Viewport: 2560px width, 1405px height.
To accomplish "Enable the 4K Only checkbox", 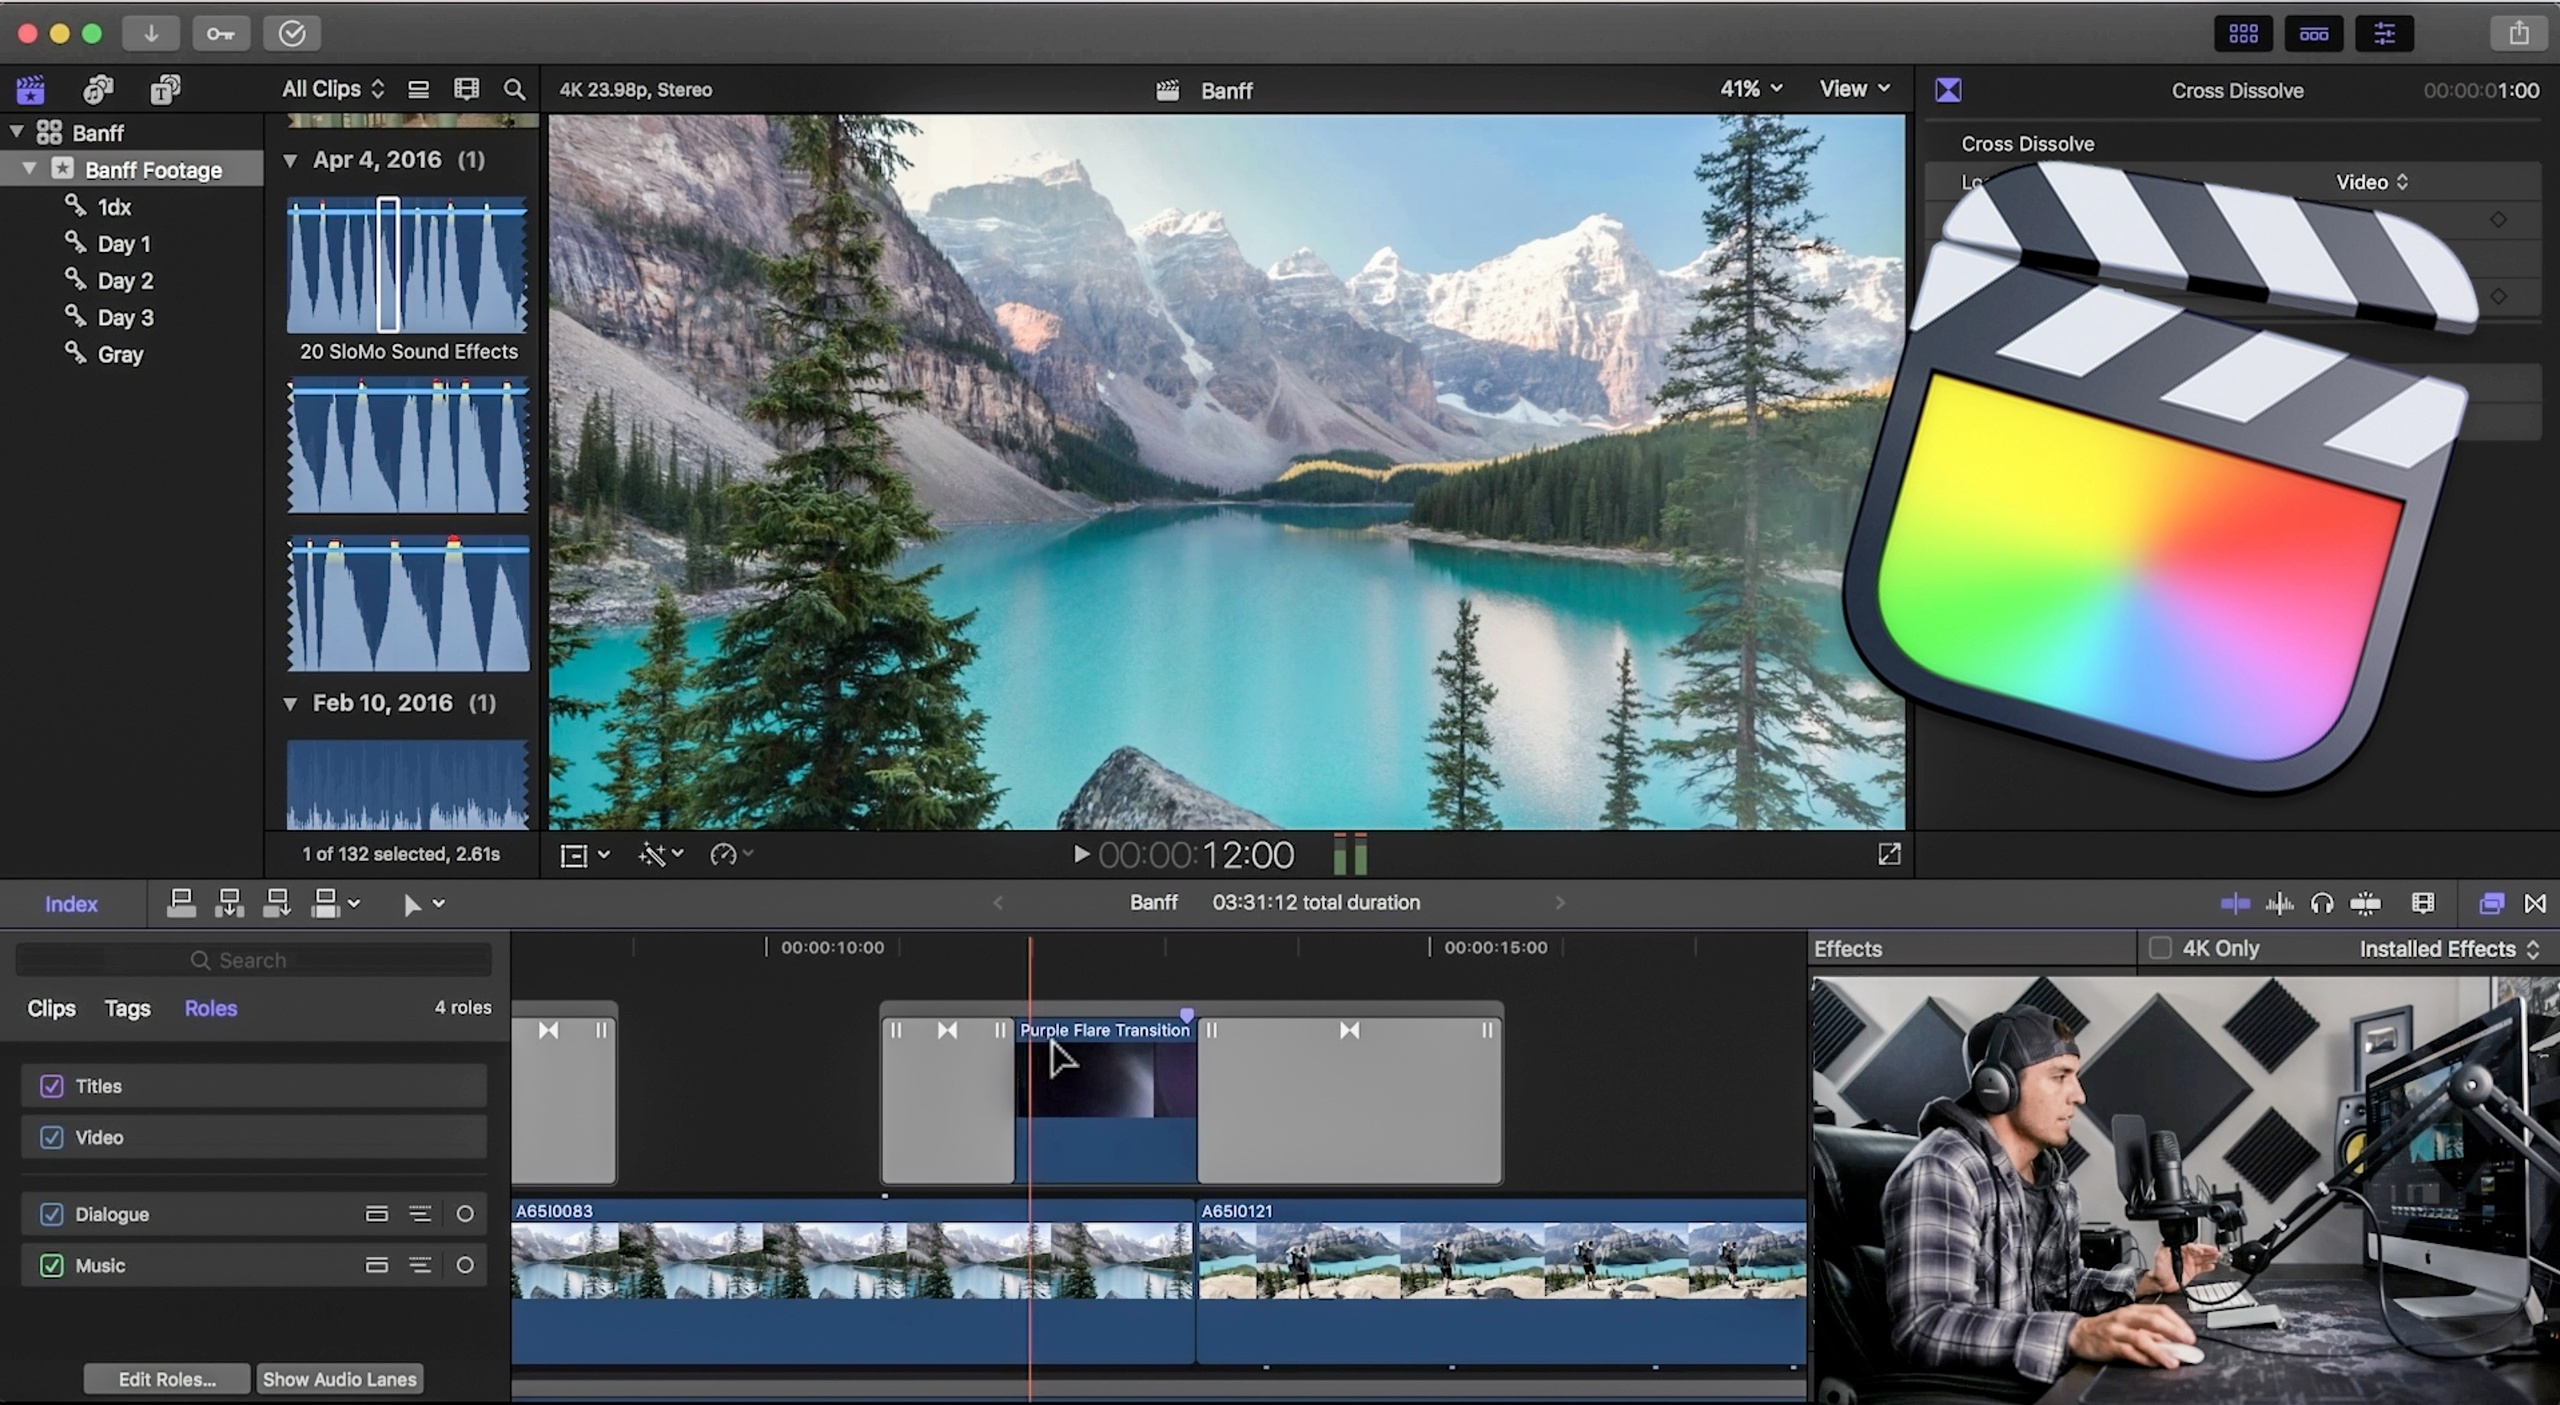I will pos(2160,948).
